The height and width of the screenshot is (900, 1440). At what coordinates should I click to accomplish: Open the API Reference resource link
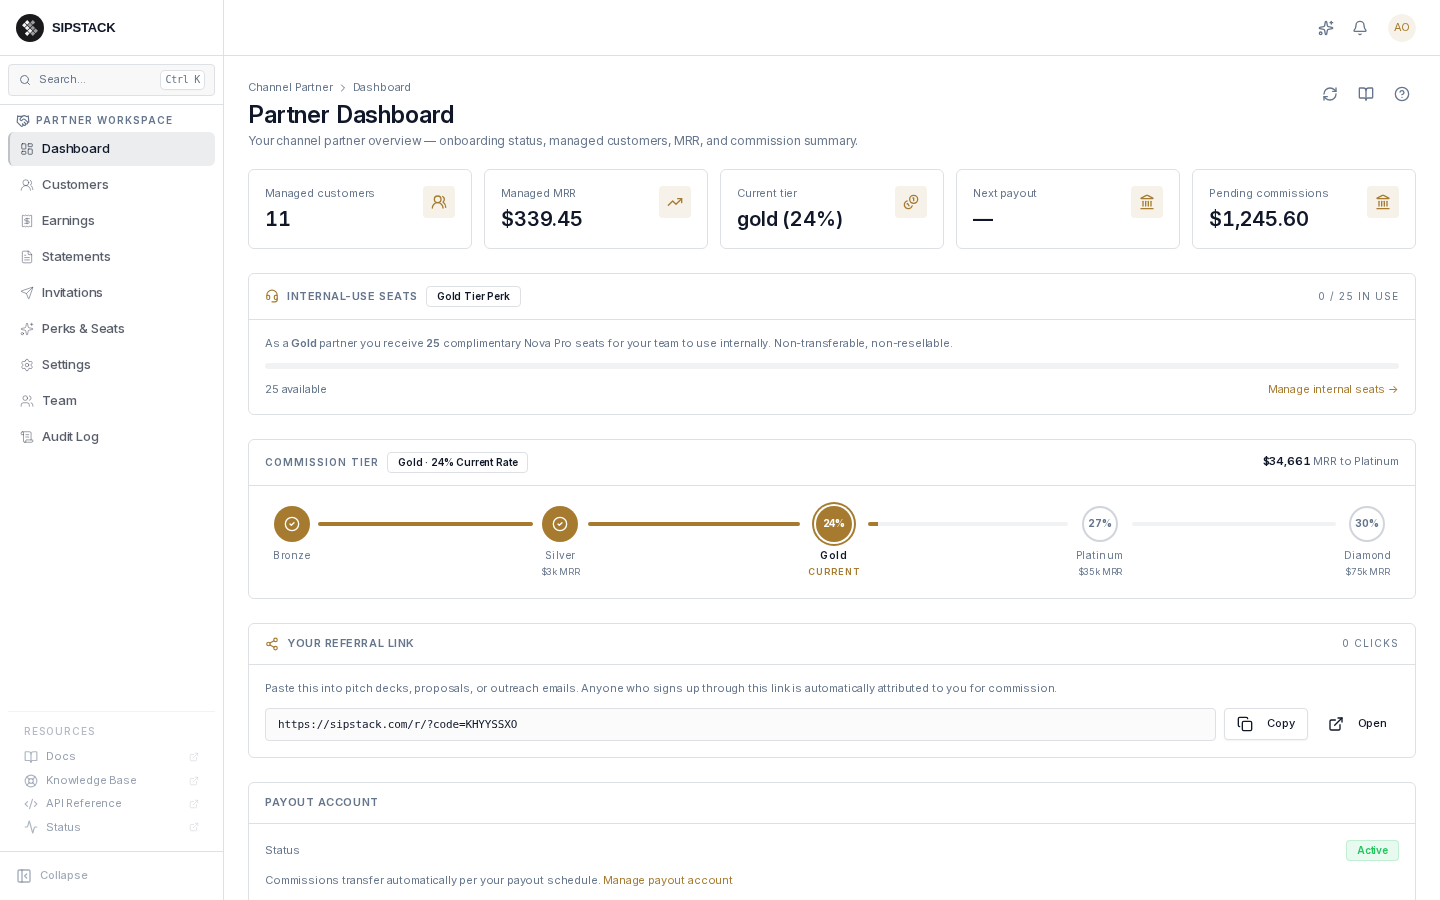pyautogui.click(x=112, y=804)
